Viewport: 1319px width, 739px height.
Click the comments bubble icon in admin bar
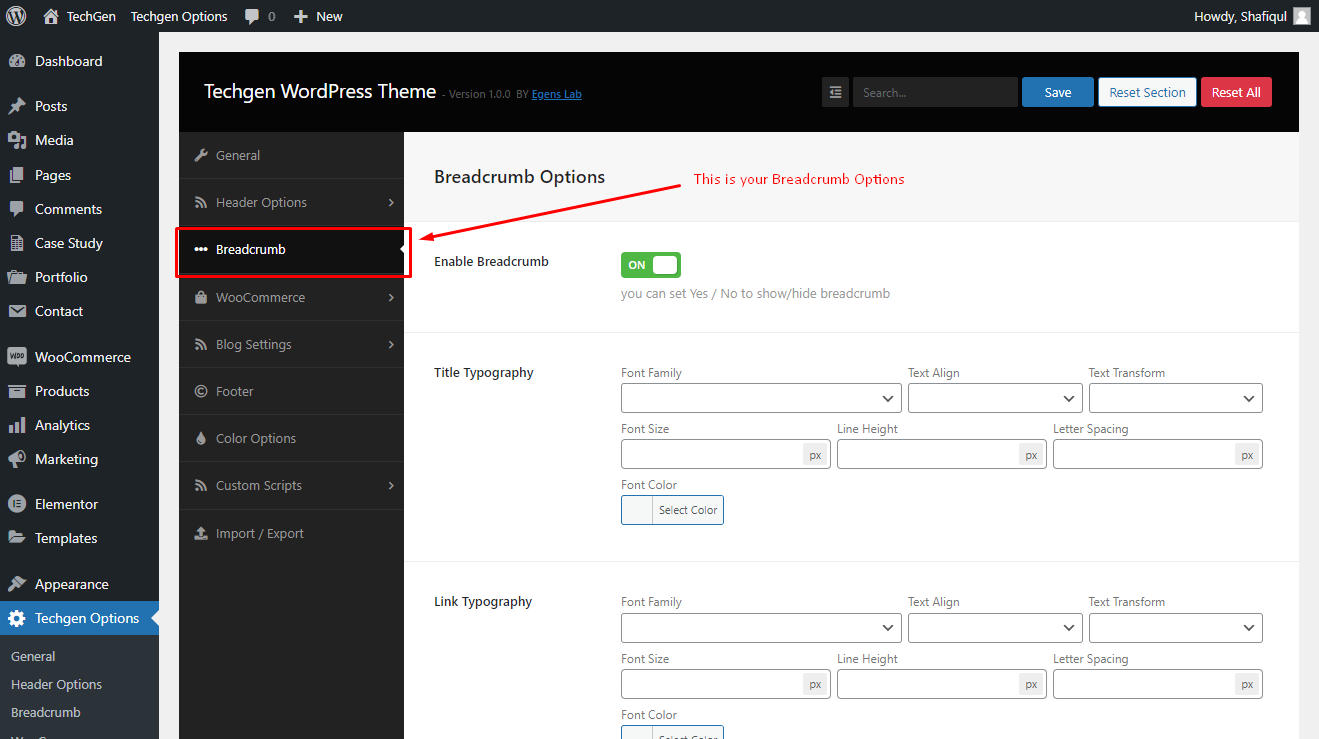(x=252, y=17)
